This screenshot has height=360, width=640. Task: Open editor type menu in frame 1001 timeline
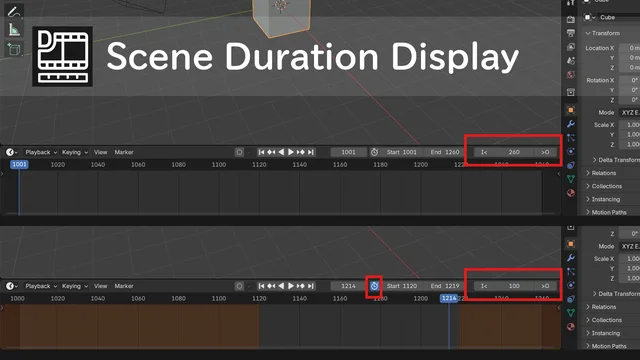[12, 152]
